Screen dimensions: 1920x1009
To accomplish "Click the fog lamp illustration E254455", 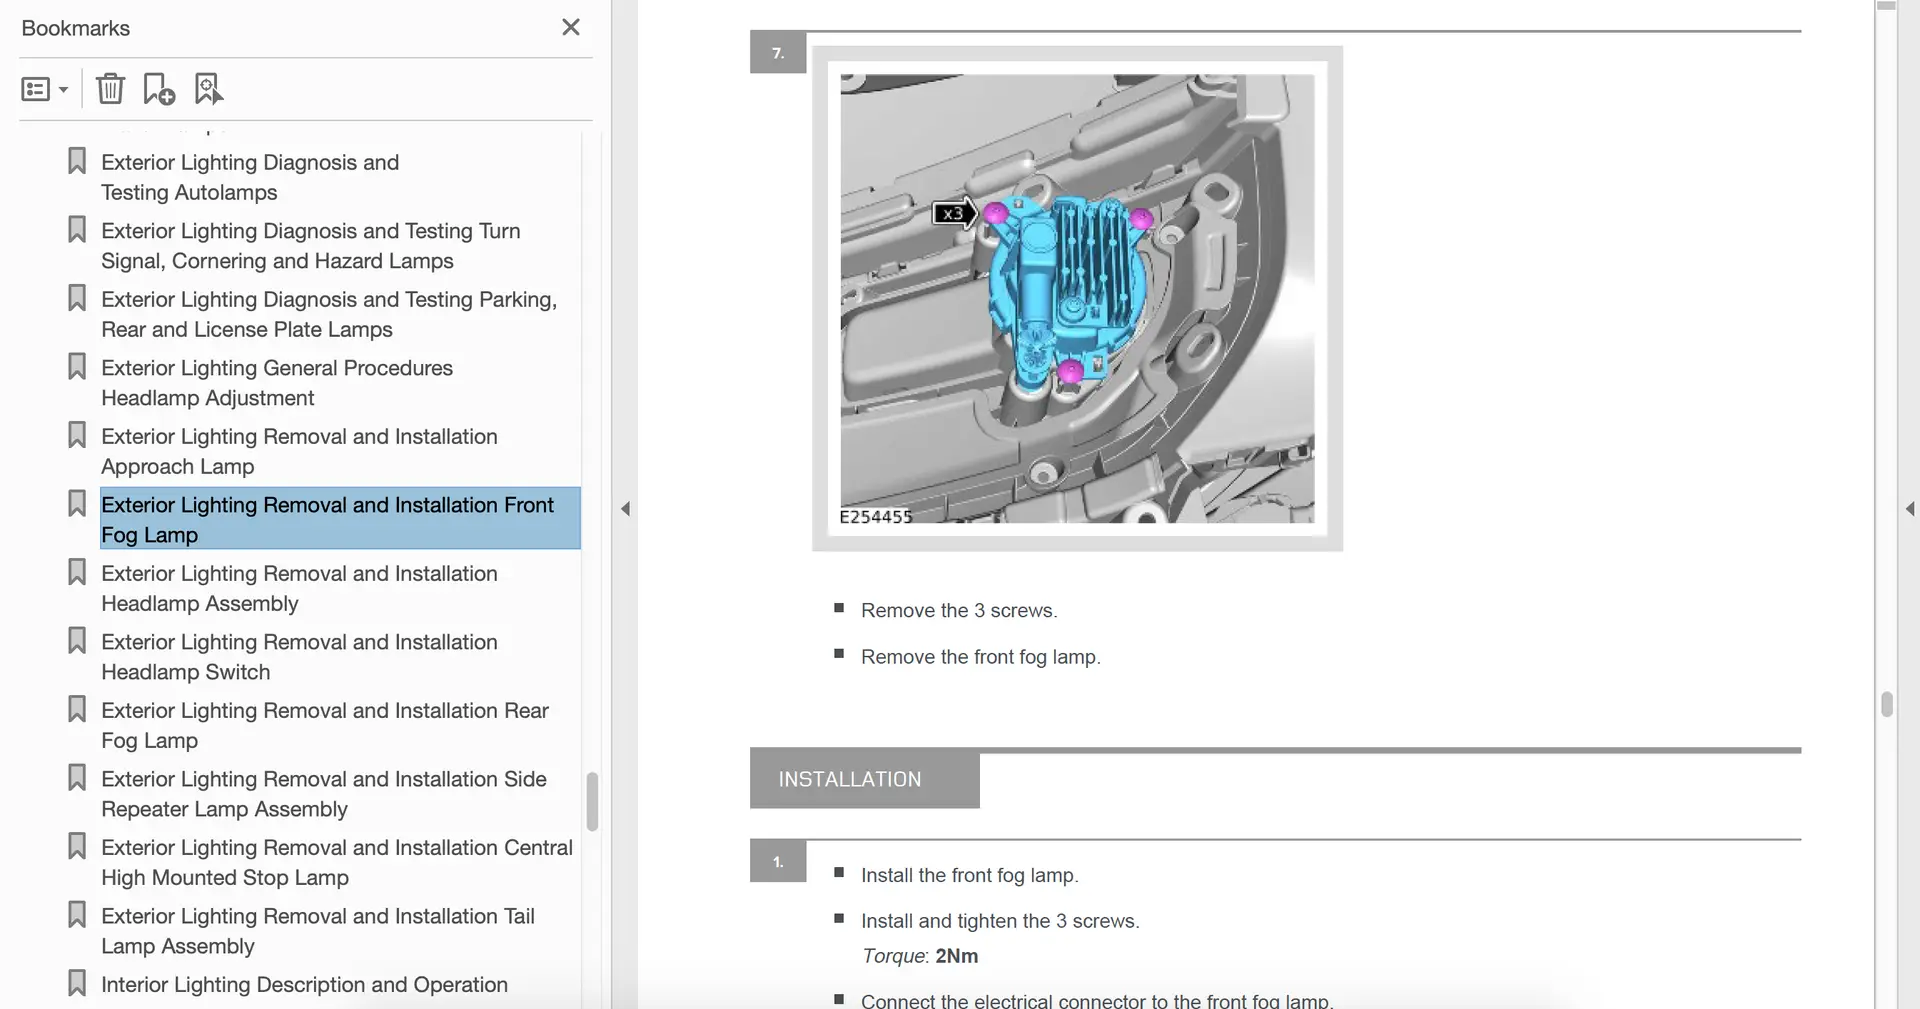I will [1077, 298].
